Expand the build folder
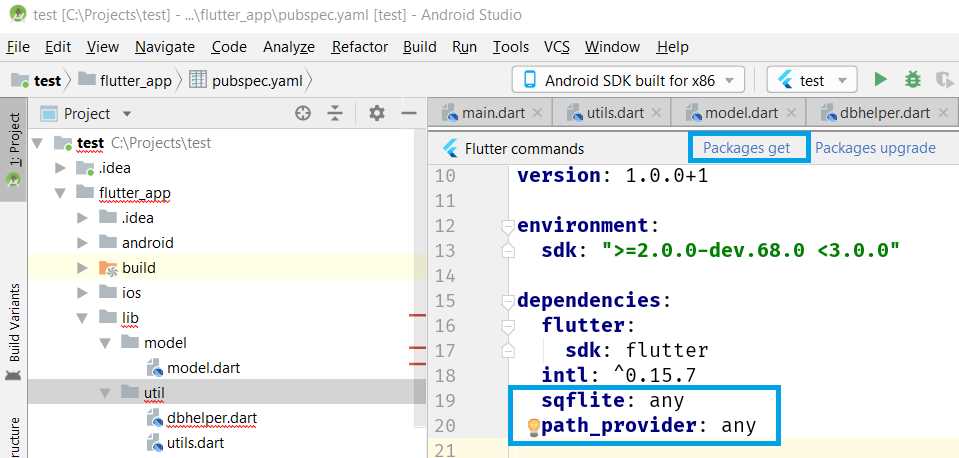The height and width of the screenshot is (458, 959). click(83, 268)
